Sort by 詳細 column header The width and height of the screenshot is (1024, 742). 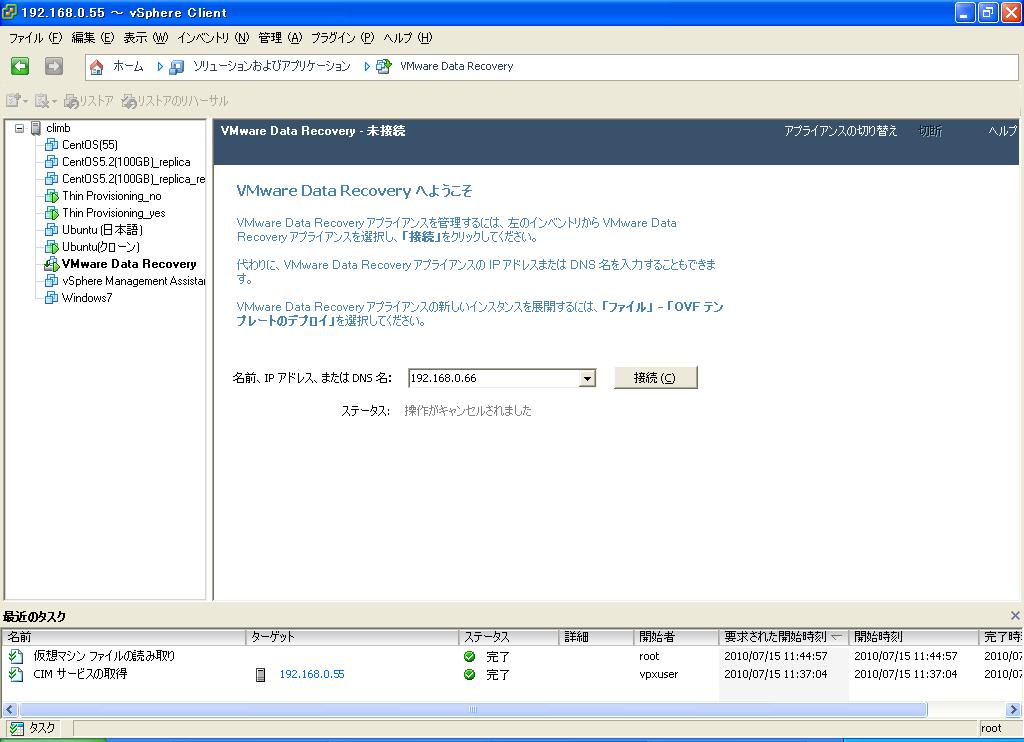tap(597, 637)
